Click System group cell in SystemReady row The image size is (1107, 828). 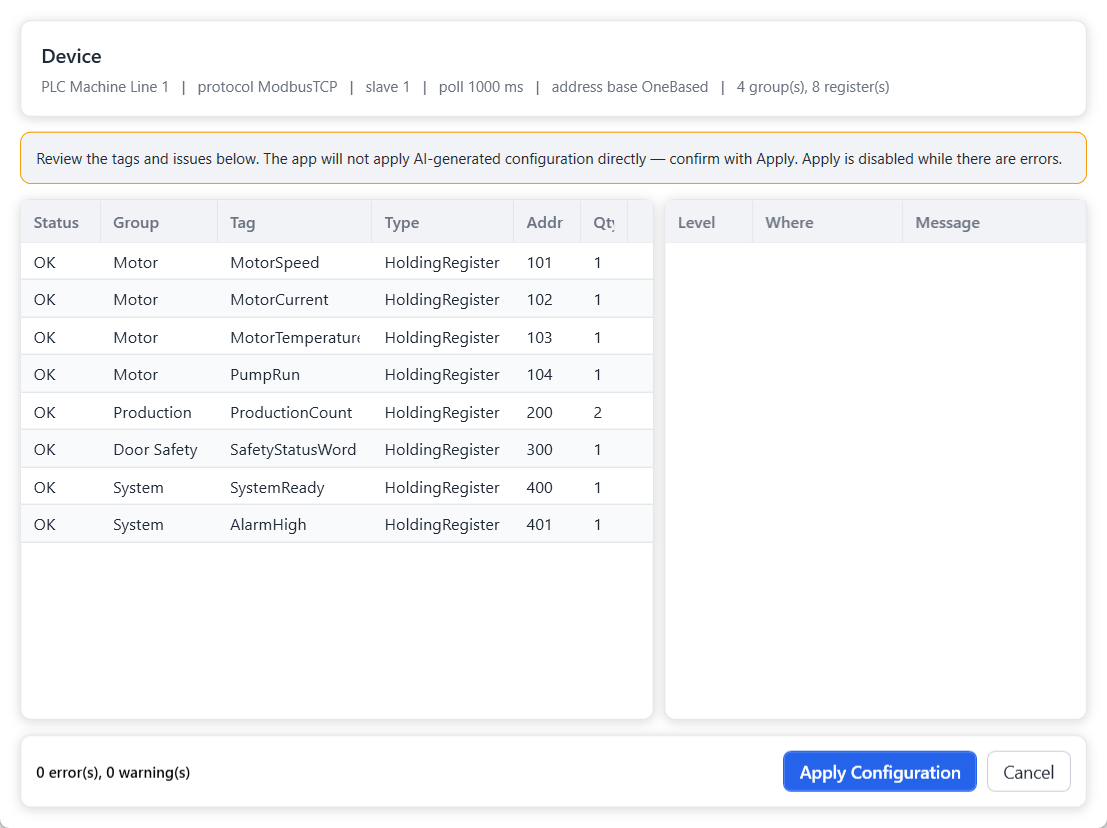[x=159, y=487]
